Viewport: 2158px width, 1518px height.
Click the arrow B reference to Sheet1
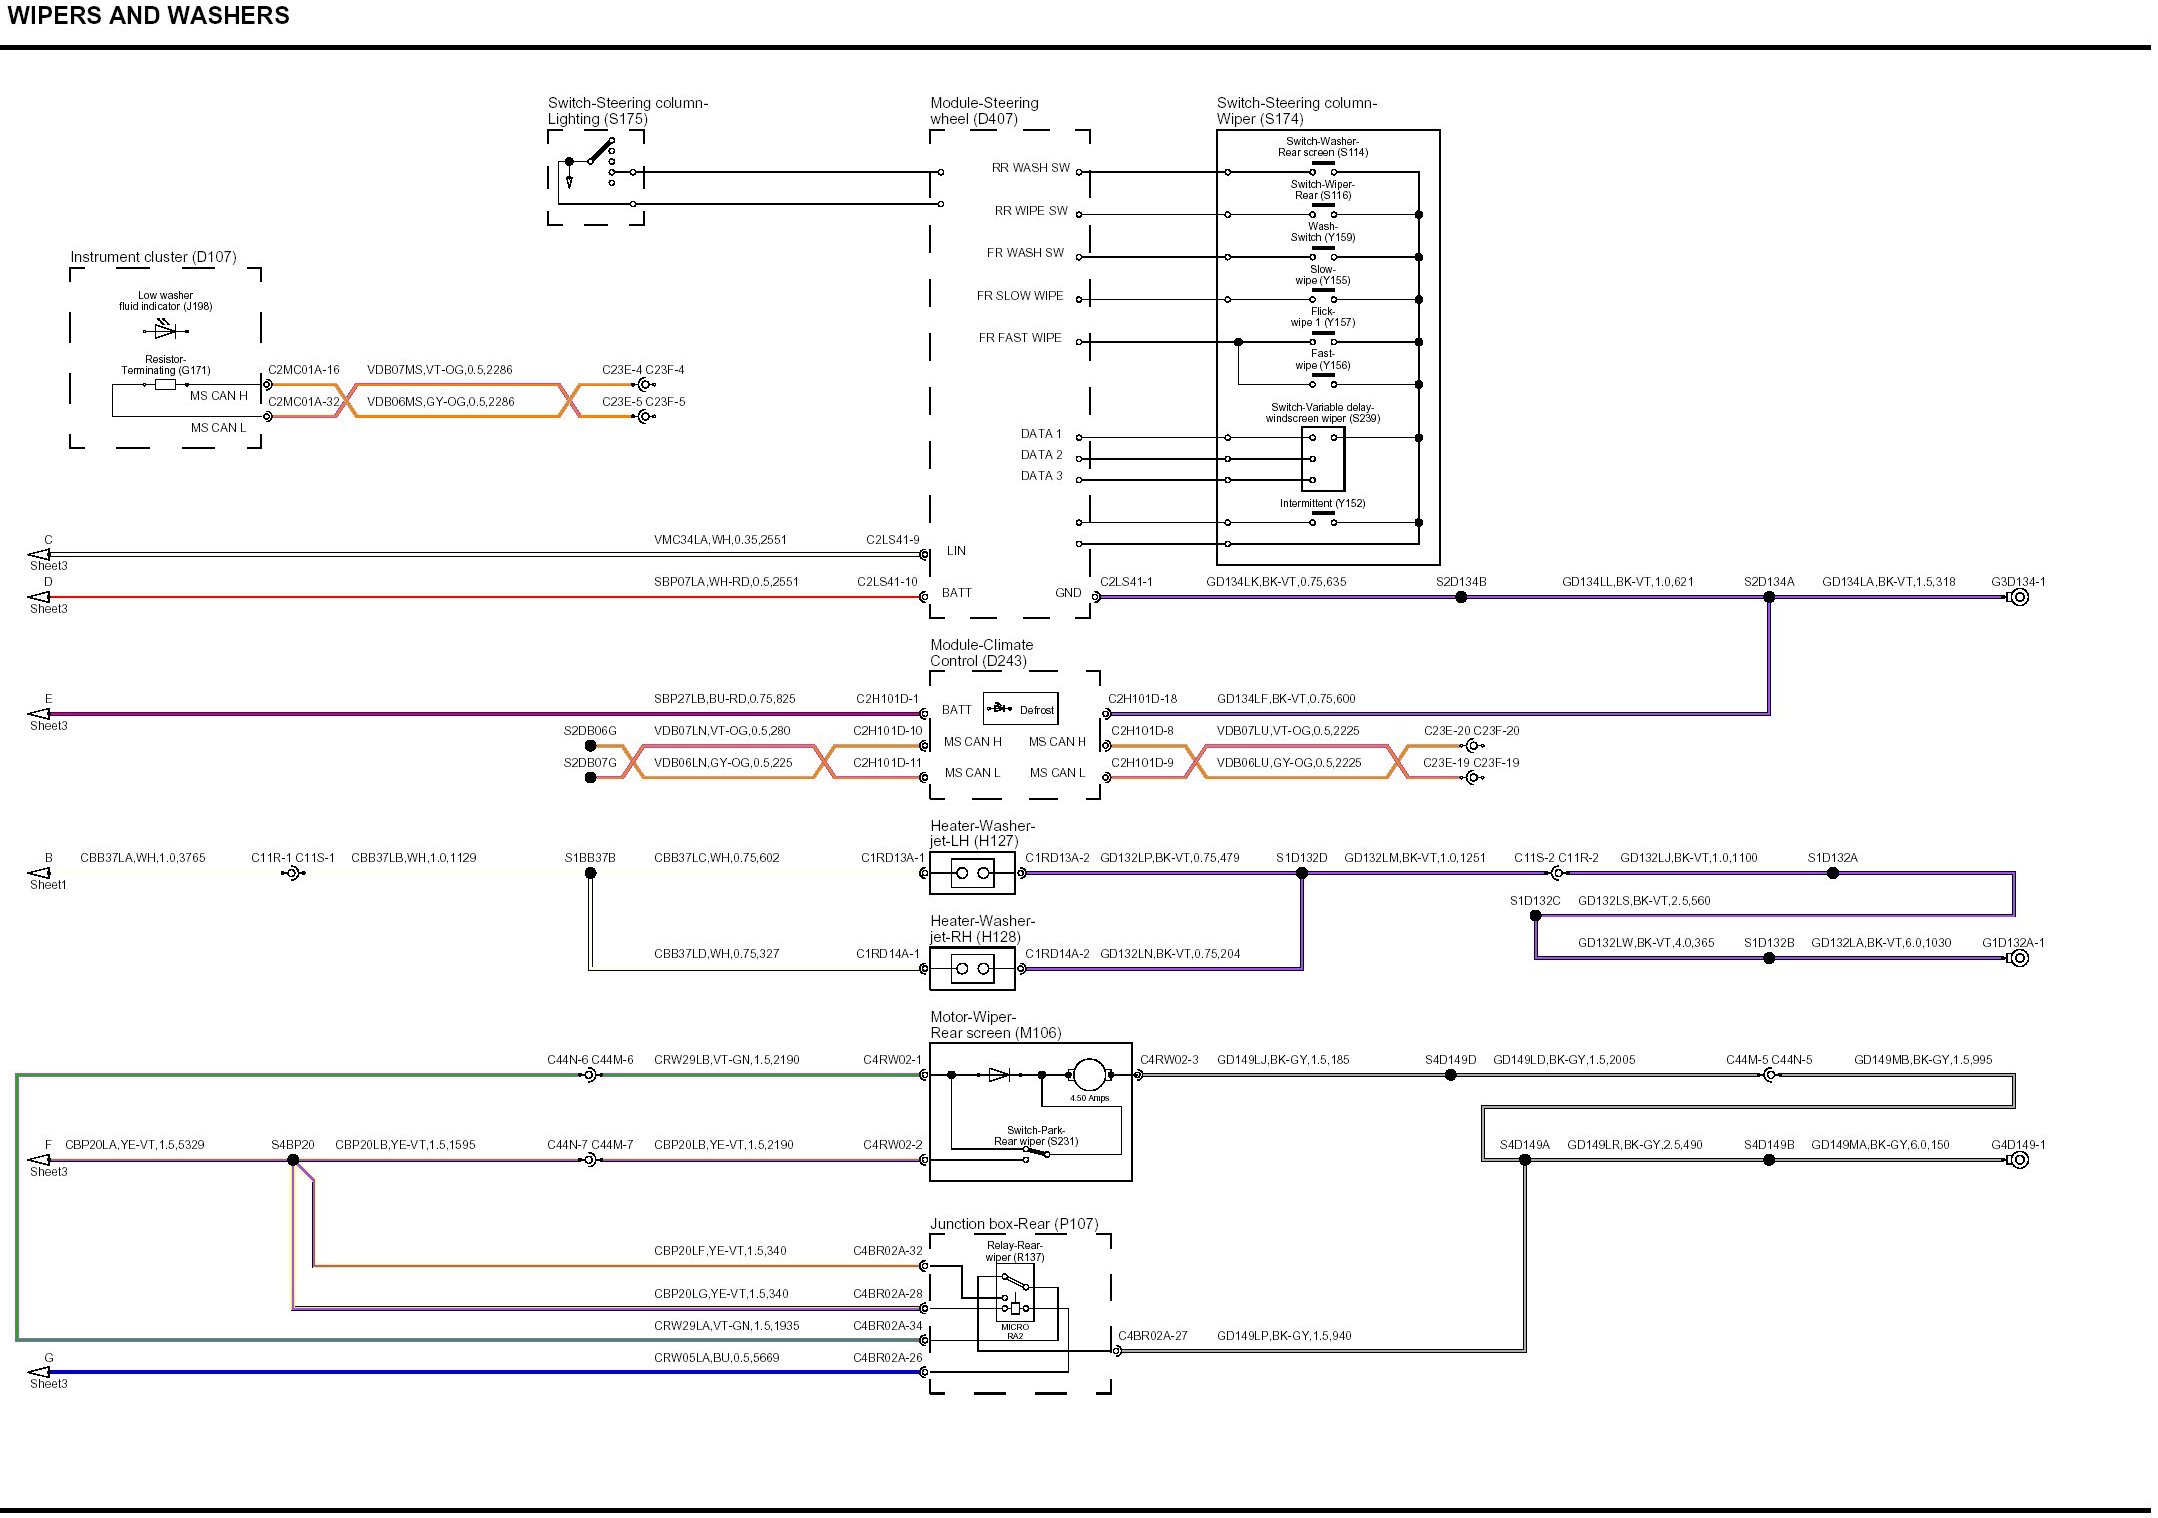(x=39, y=873)
